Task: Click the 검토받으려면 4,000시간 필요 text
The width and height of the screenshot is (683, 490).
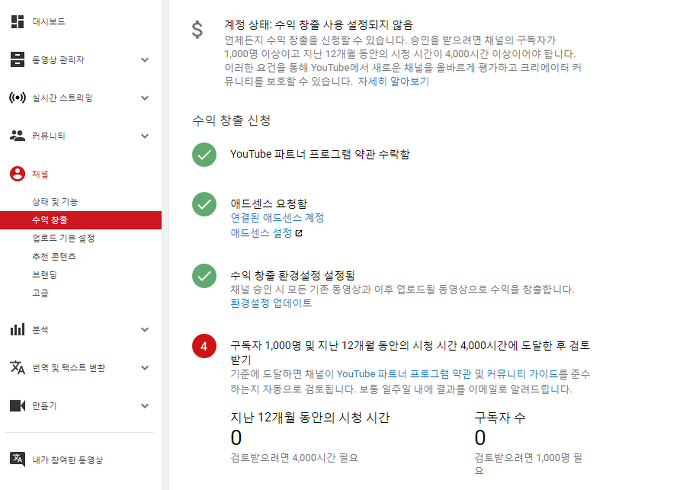Action: [294, 458]
